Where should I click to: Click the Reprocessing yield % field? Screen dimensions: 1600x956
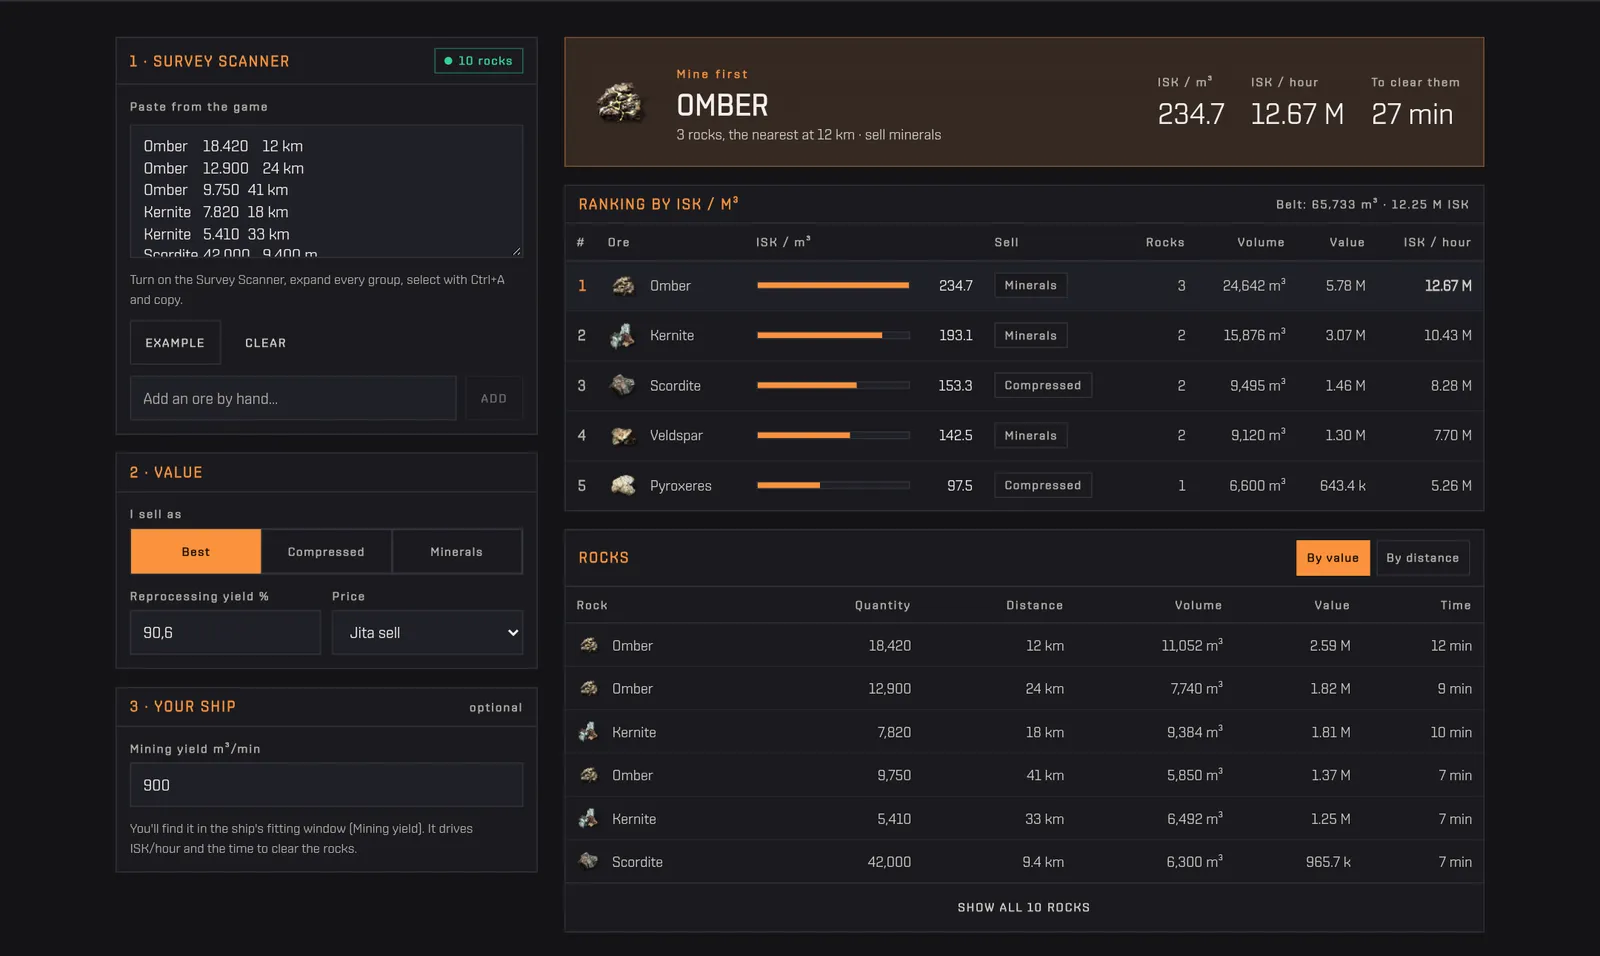click(225, 633)
